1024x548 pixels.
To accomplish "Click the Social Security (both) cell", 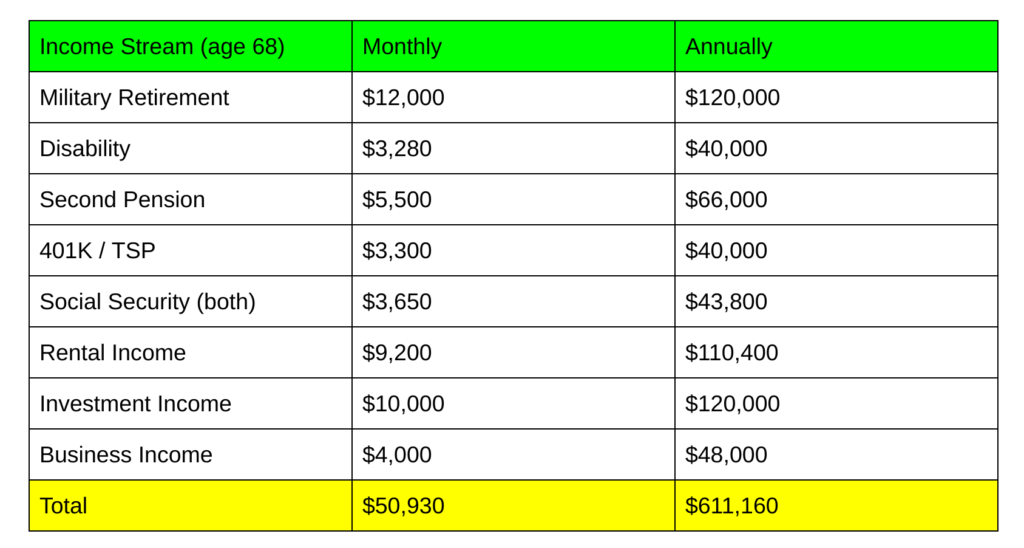I will [147, 302].
